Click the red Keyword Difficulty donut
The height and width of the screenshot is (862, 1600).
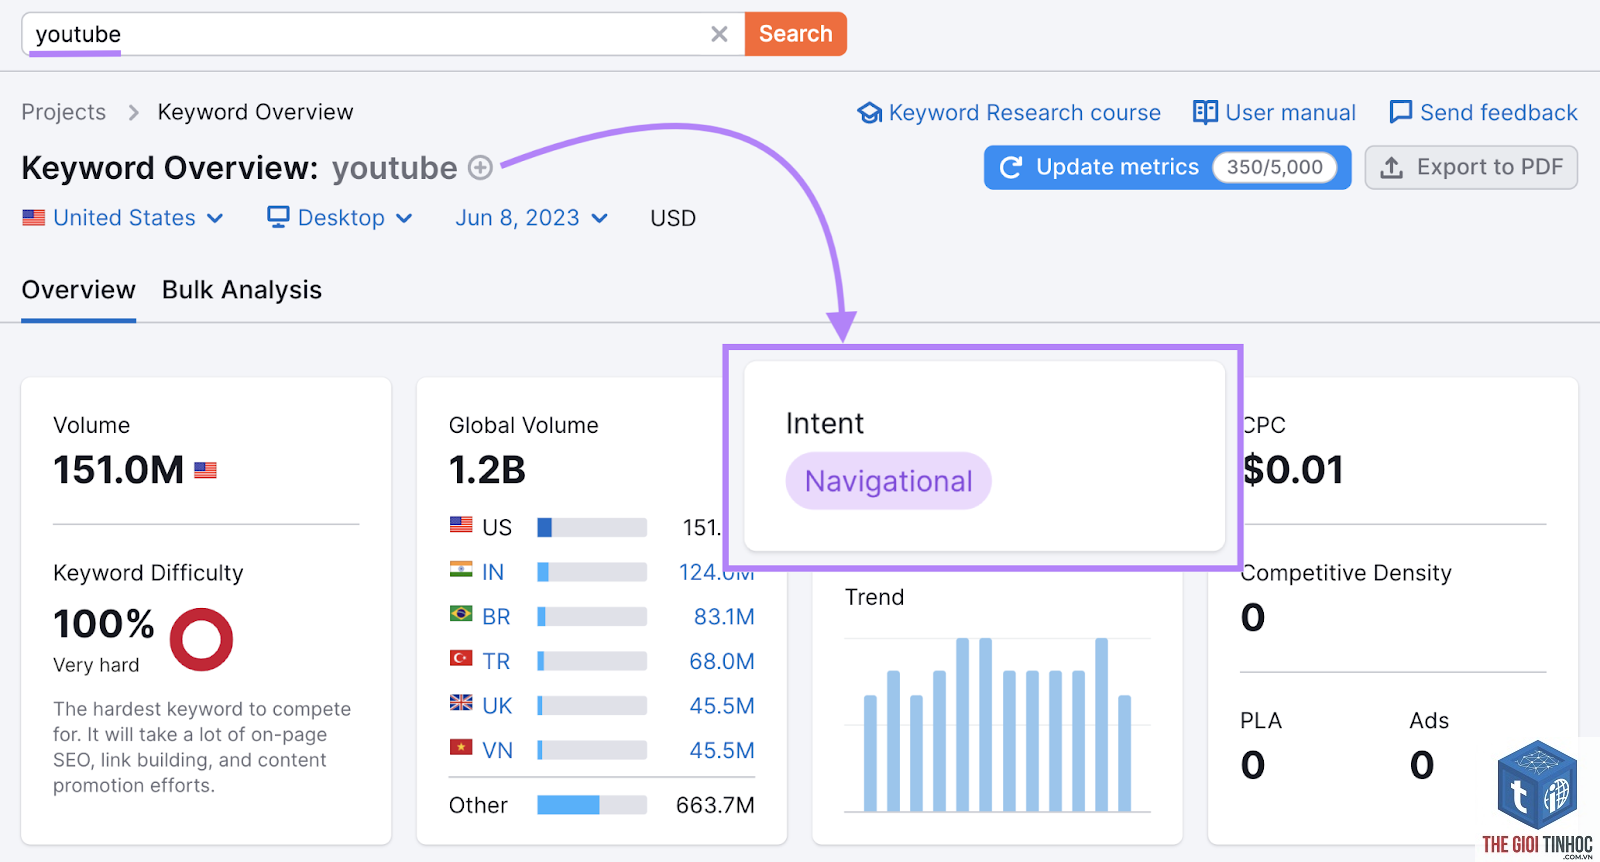(x=201, y=640)
